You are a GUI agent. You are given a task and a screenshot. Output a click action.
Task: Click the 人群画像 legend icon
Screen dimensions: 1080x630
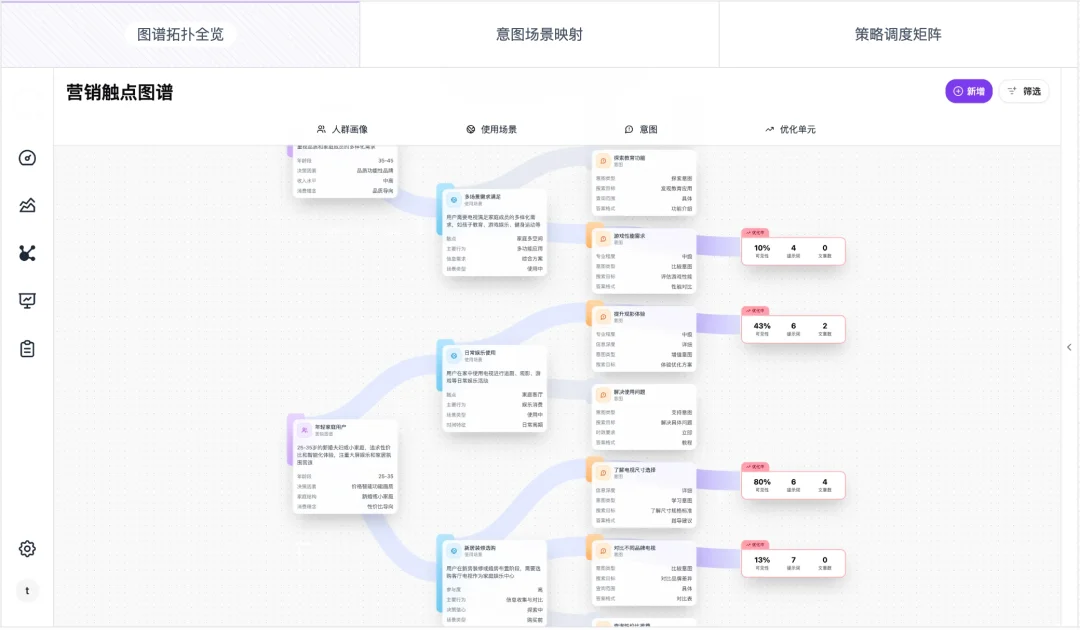[320, 128]
